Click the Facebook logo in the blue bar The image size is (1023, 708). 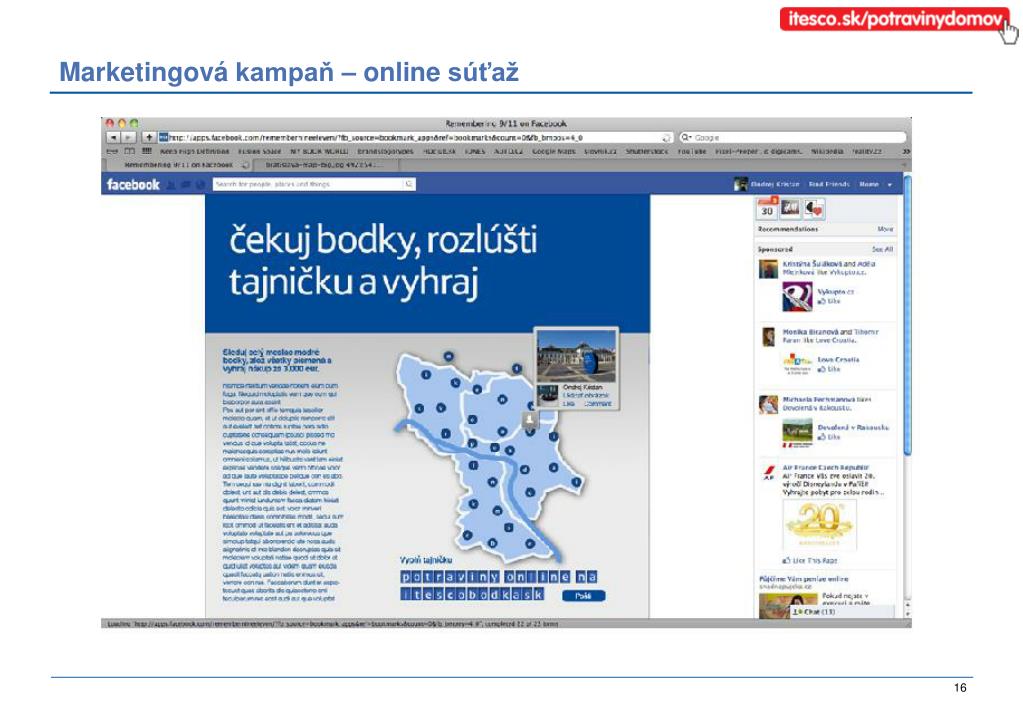point(133,184)
